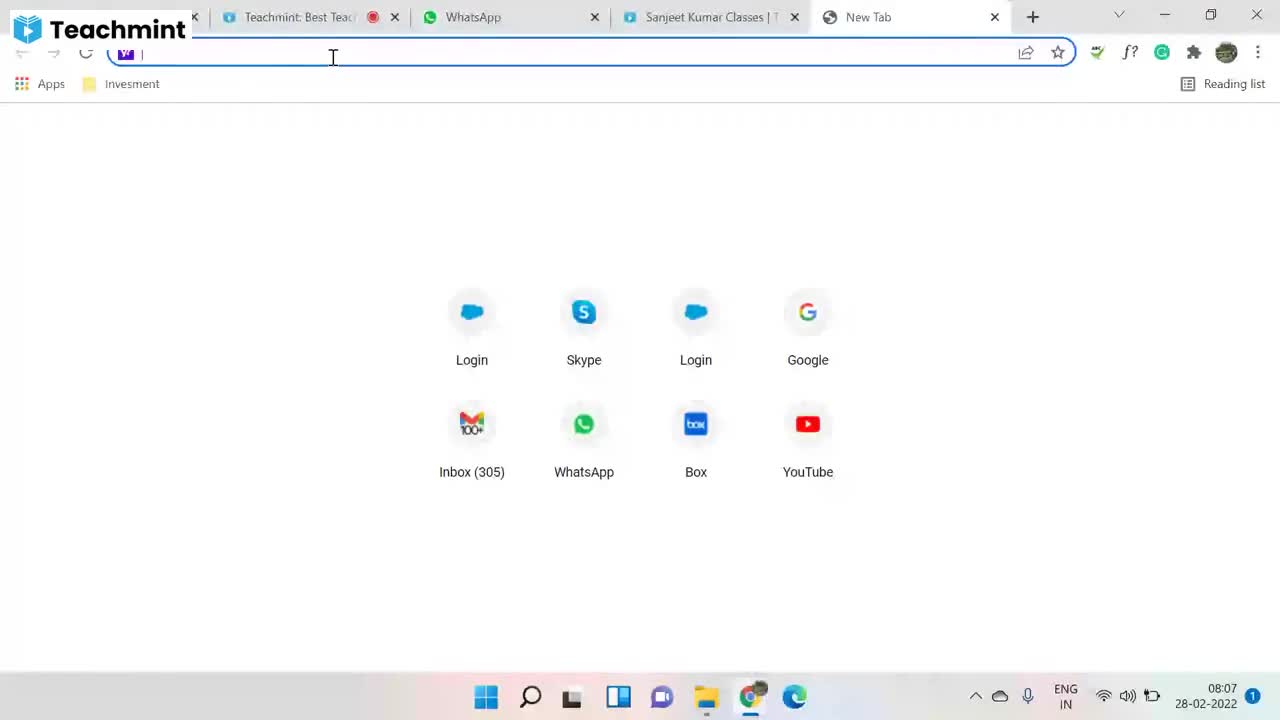Click the microphone tray icon

click(x=1028, y=697)
